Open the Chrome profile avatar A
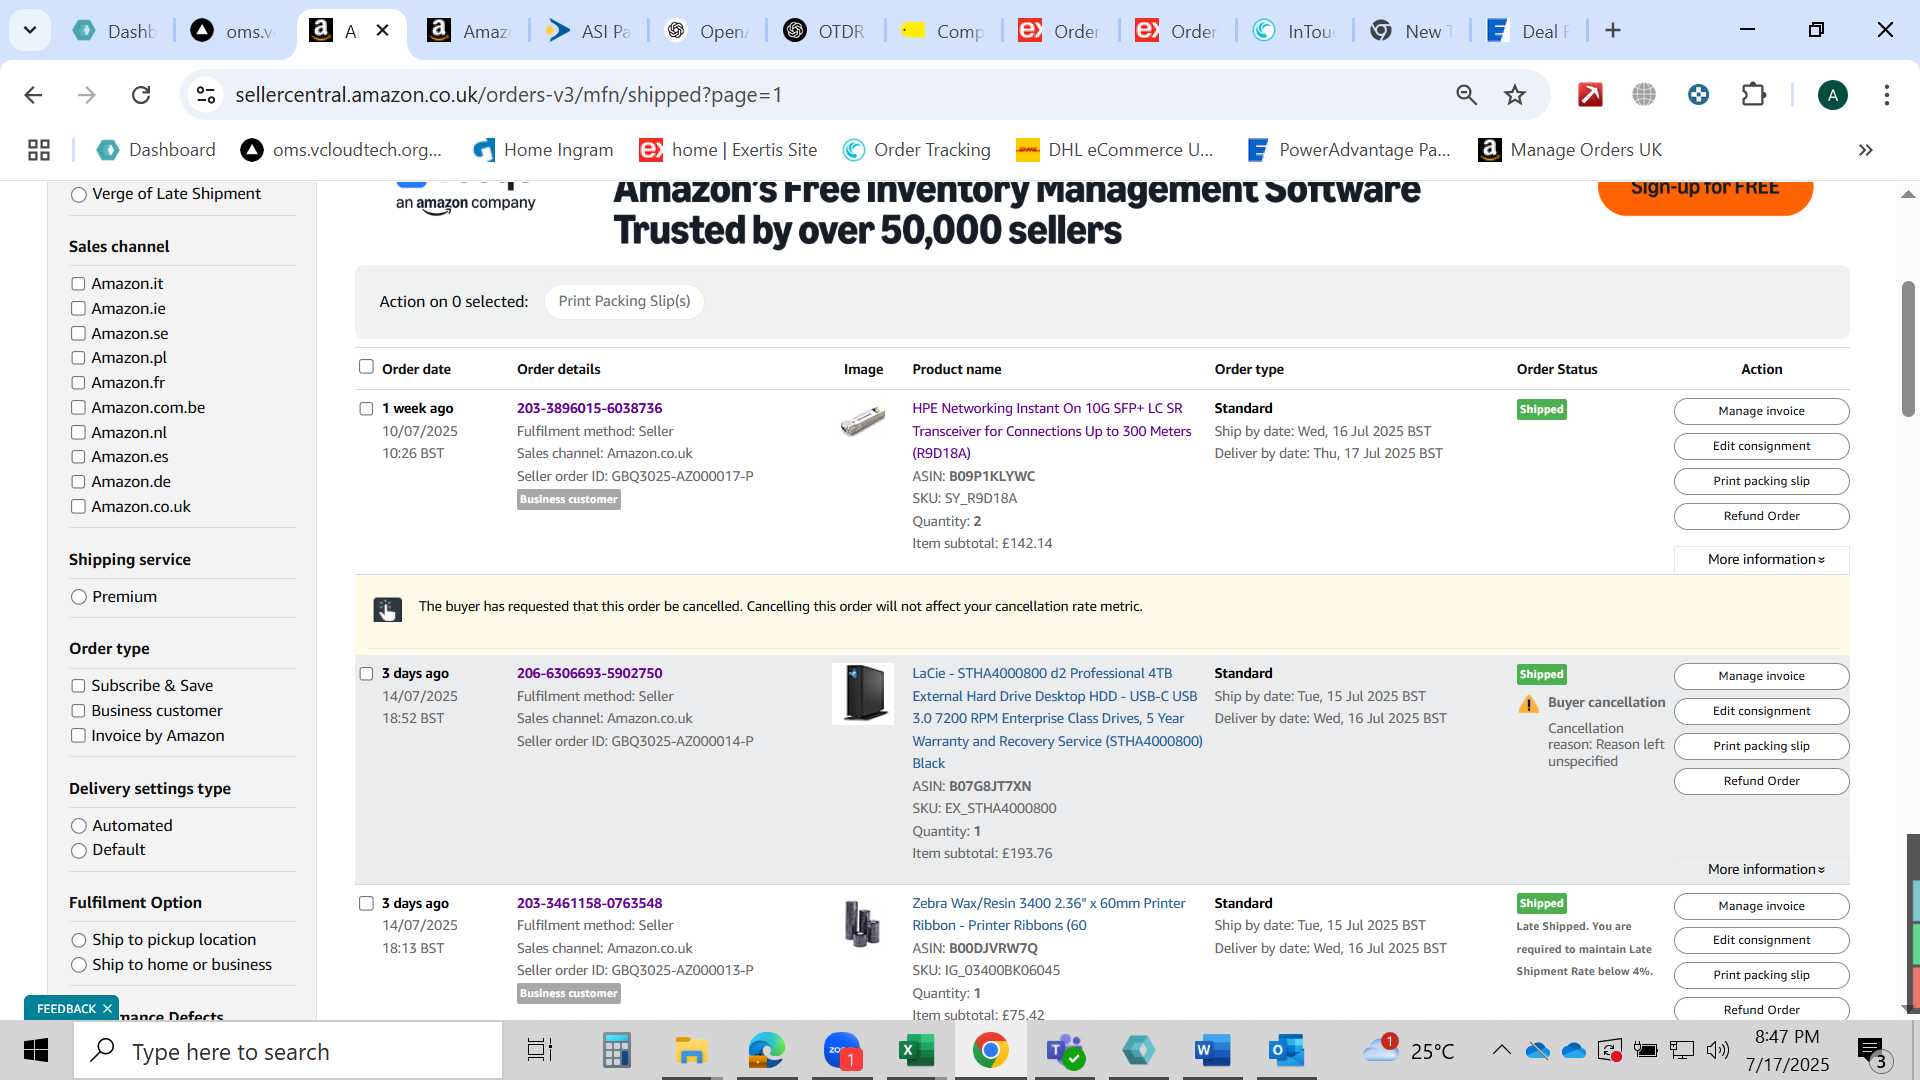The image size is (1920, 1080). 1832,95
